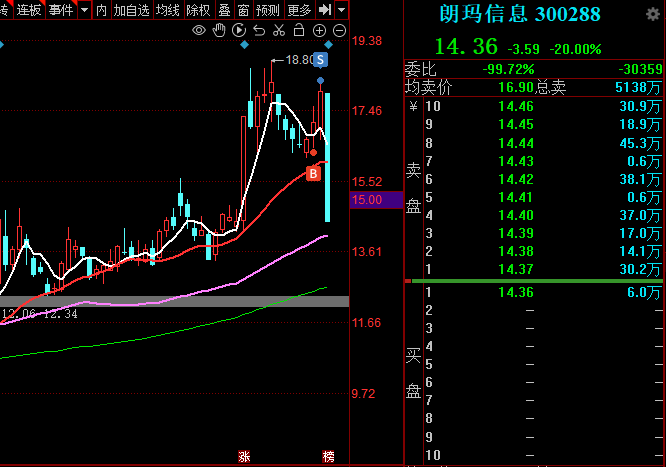666x467 pixels.
Task: Select the 连板 tab
Action: click(x=29, y=10)
